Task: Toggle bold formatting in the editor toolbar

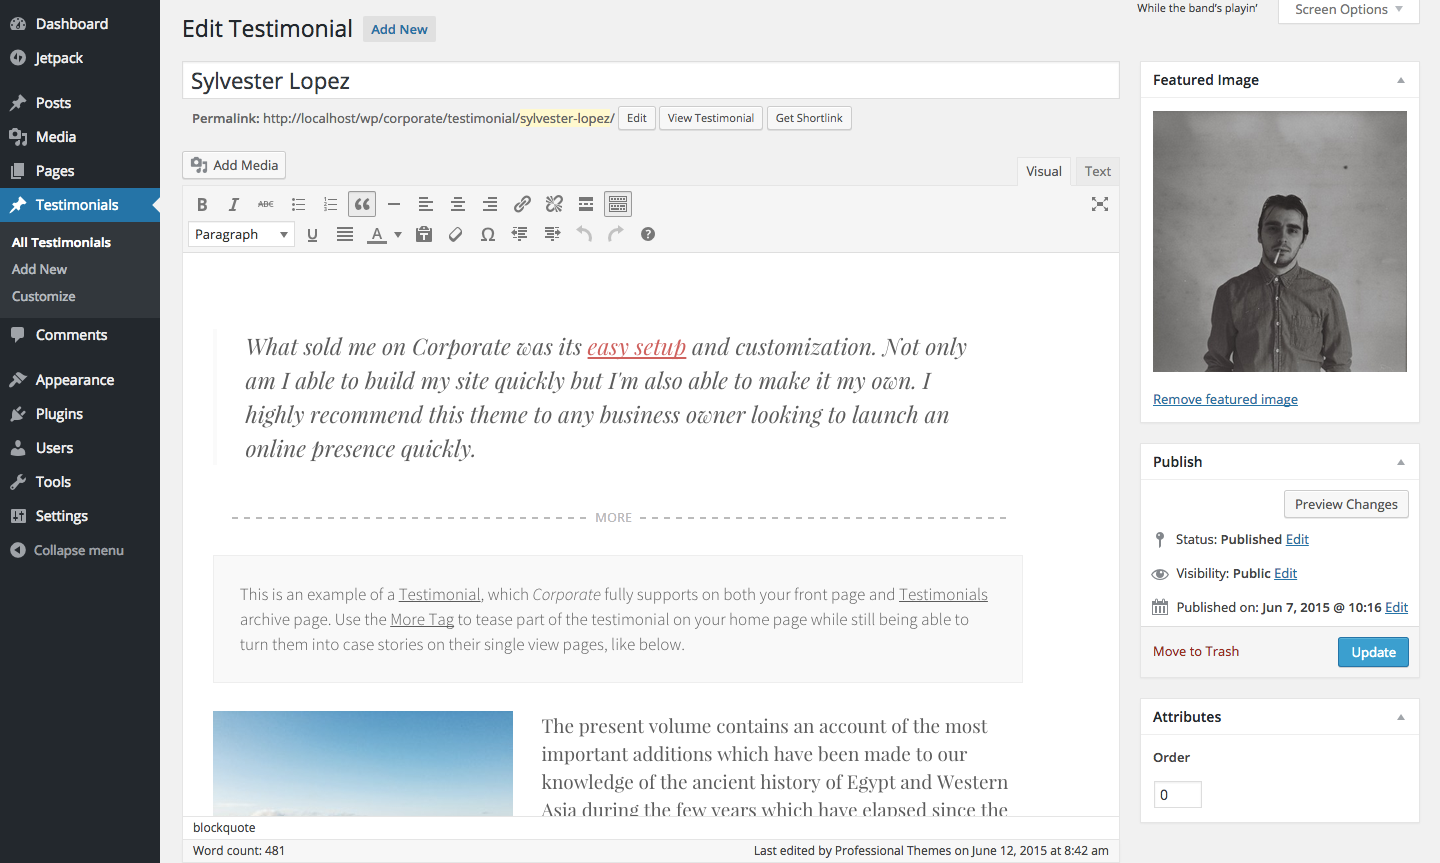Action: pos(202,204)
